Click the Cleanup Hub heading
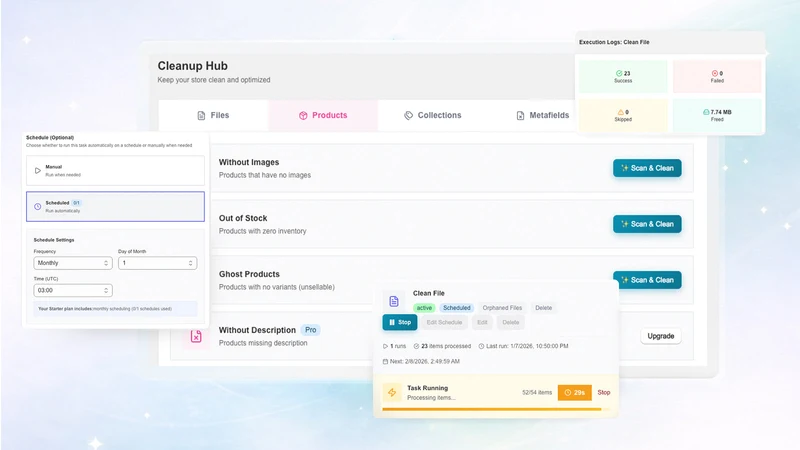The image size is (800, 450). 192,66
